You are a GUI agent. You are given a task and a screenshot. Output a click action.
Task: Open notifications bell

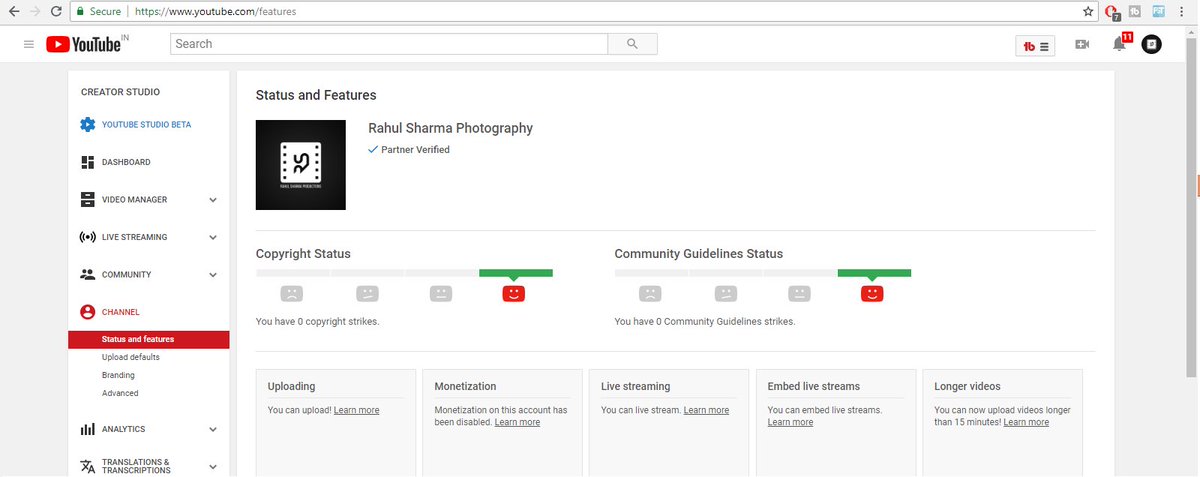pyautogui.click(x=1119, y=44)
